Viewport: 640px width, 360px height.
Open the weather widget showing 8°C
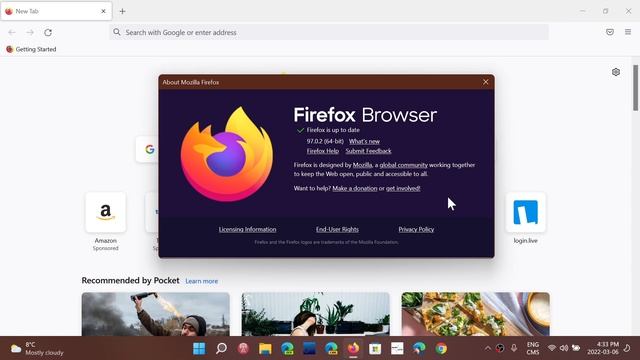click(37, 349)
